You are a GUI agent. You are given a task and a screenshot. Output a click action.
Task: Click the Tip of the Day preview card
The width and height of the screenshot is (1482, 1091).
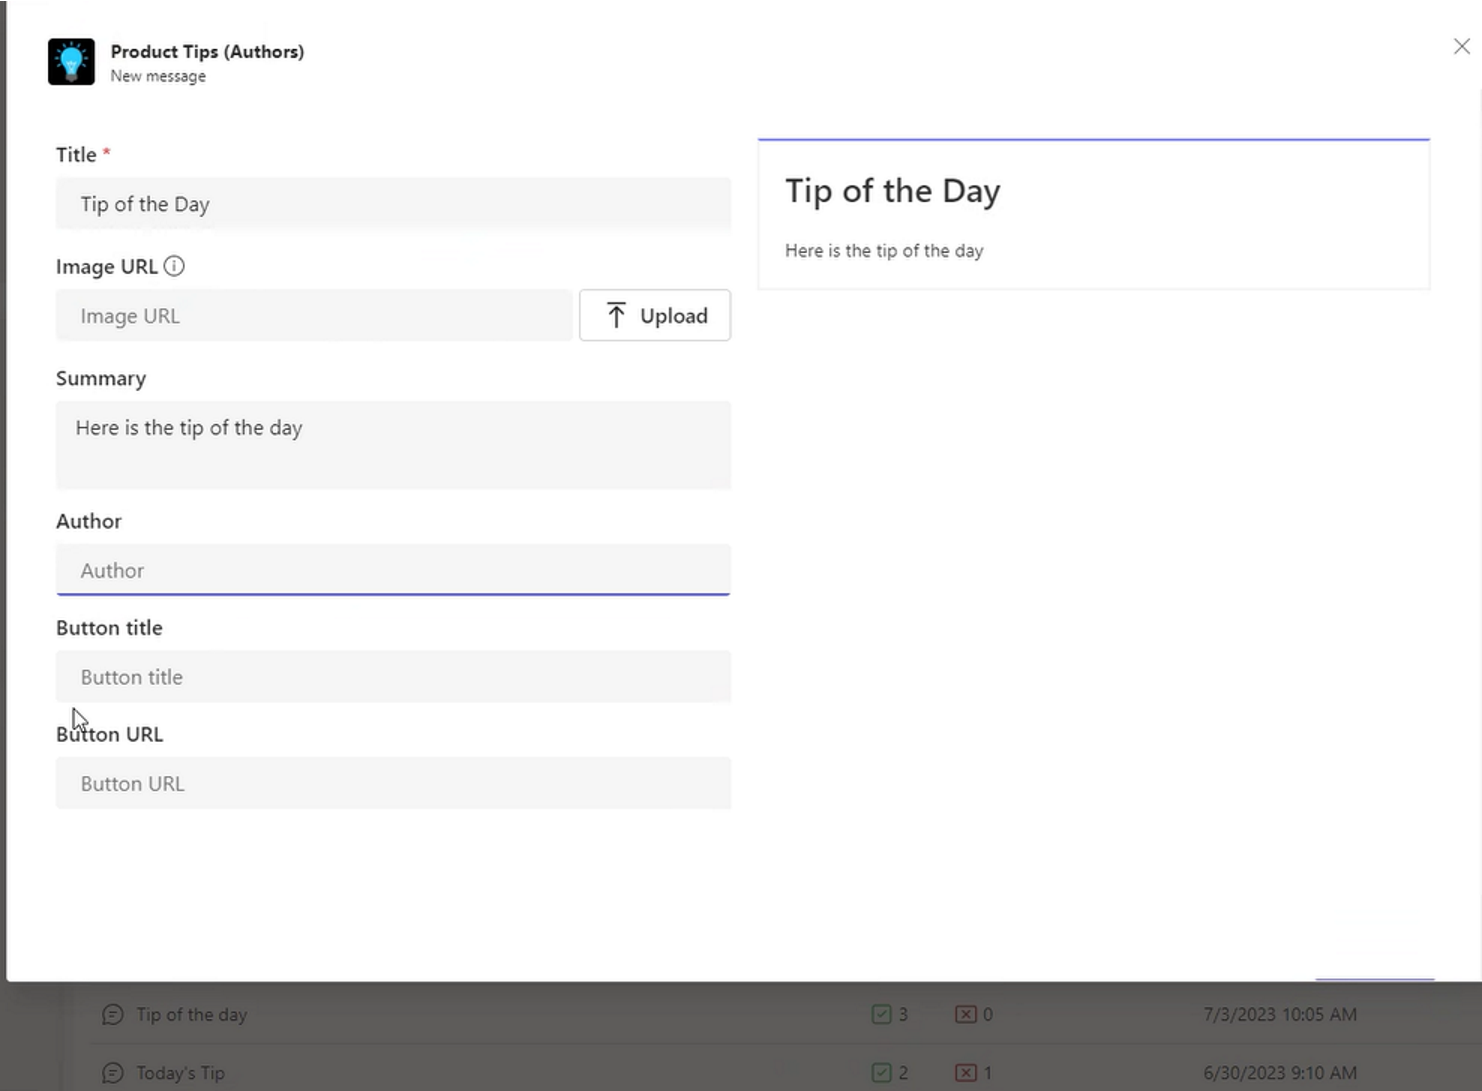[1094, 215]
